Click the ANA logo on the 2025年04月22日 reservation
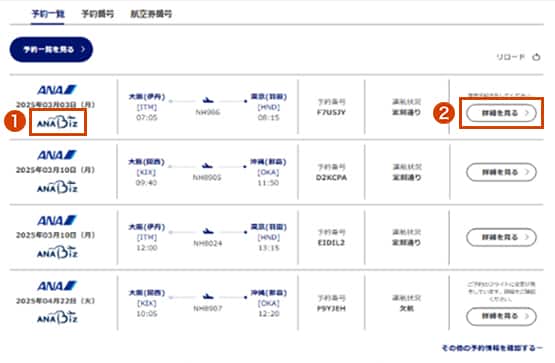555x363 pixels. click(x=57, y=286)
